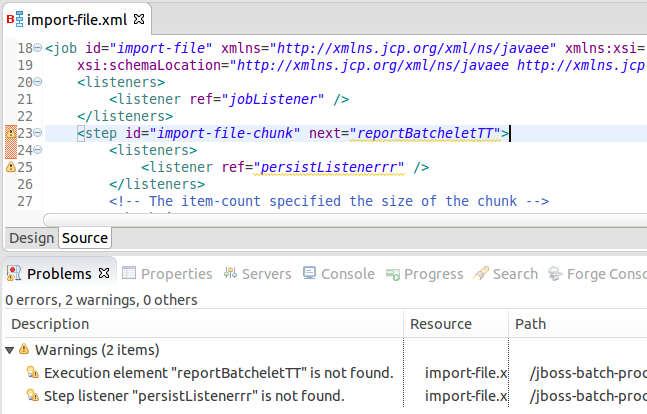Click the warning marker on line 25
The image size is (647, 414).
point(11,168)
